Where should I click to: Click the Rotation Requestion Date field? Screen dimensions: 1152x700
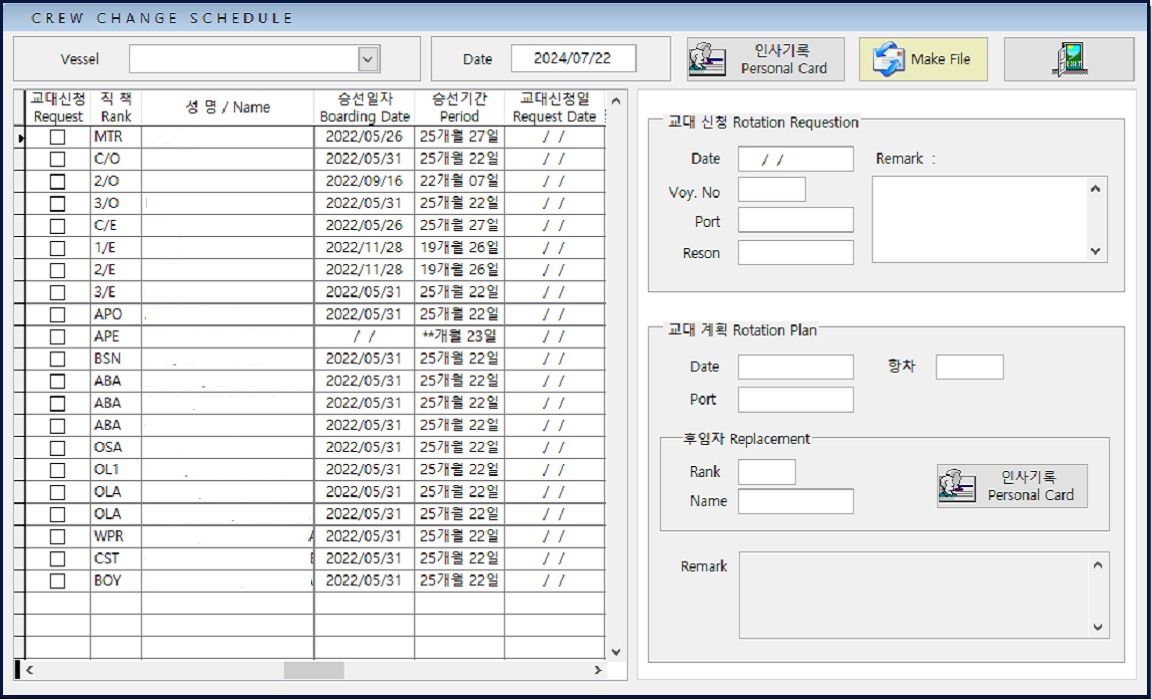tap(796, 159)
